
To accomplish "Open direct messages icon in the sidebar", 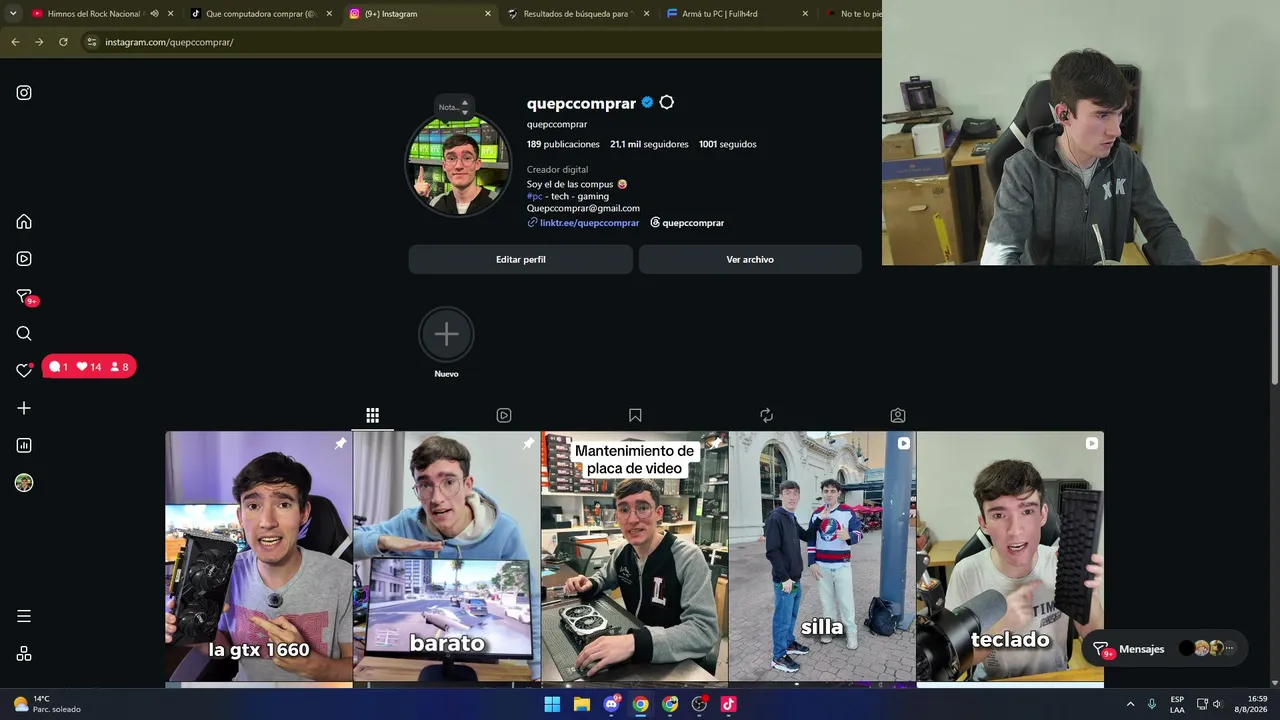I will tap(25, 297).
